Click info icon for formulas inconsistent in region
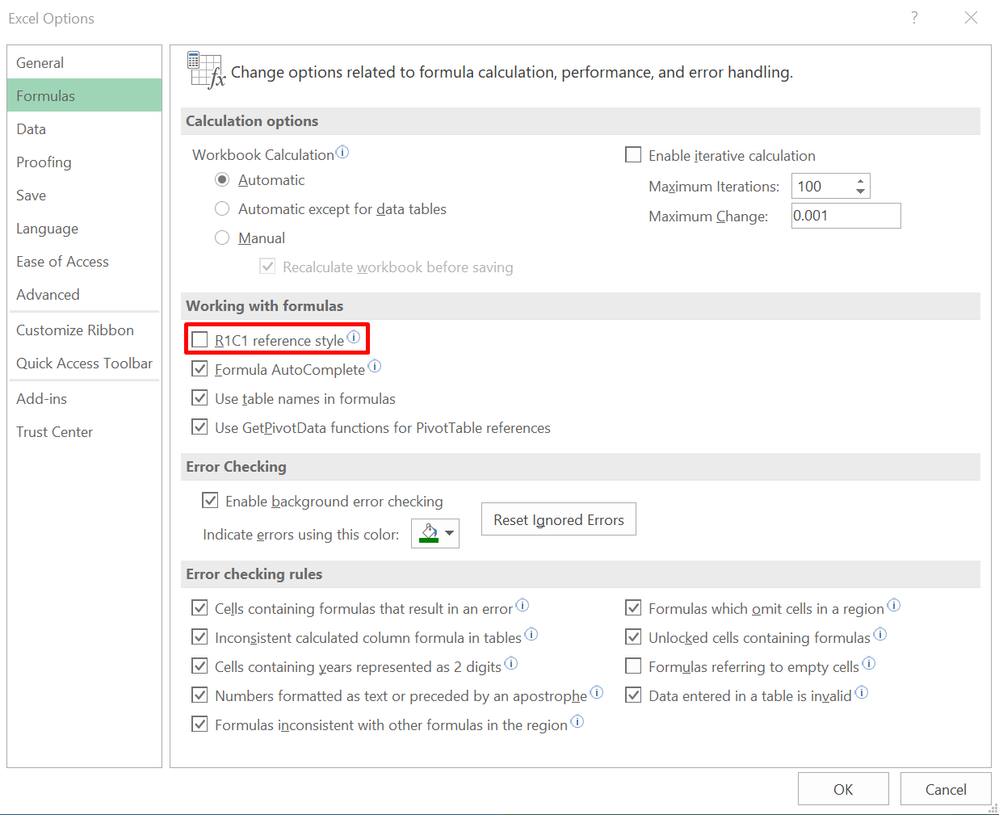The image size is (999, 815). (577, 721)
